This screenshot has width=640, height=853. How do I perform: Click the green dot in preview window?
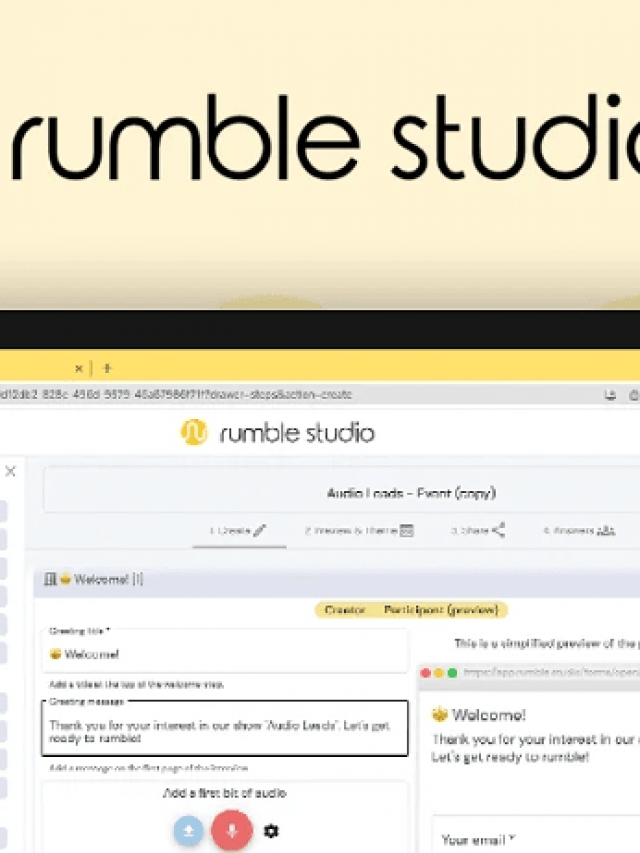[x=452, y=673]
